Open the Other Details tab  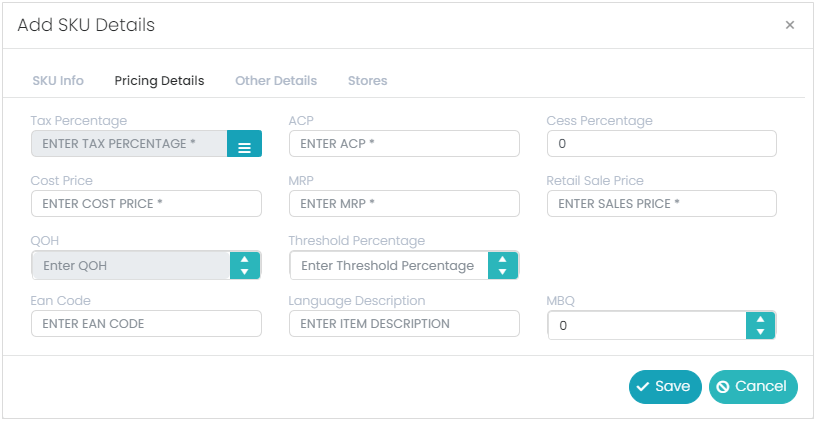(276, 81)
